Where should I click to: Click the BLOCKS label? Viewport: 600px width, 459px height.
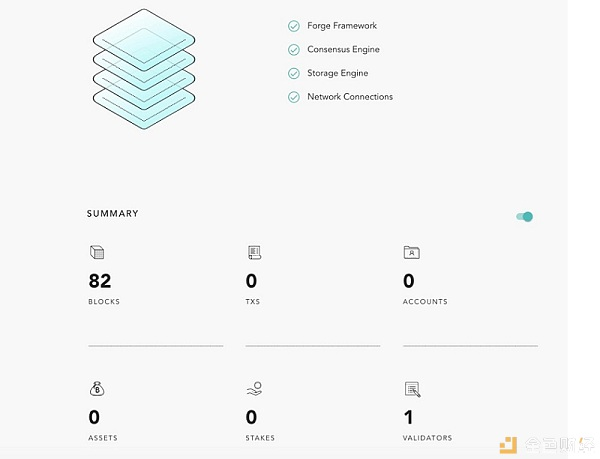tap(104, 301)
